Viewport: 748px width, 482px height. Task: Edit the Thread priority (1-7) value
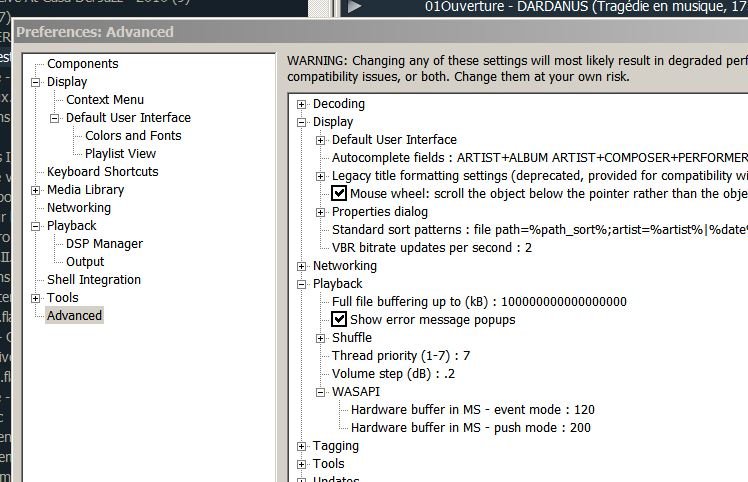[401, 356]
